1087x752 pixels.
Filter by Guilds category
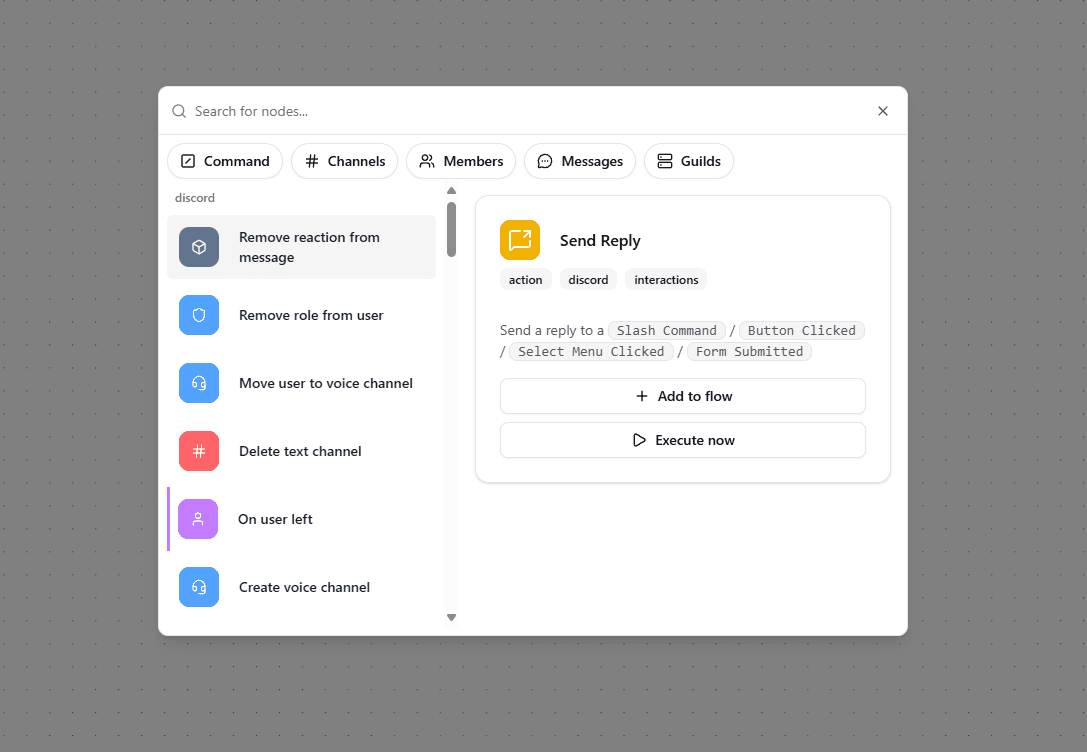(688, 161)
